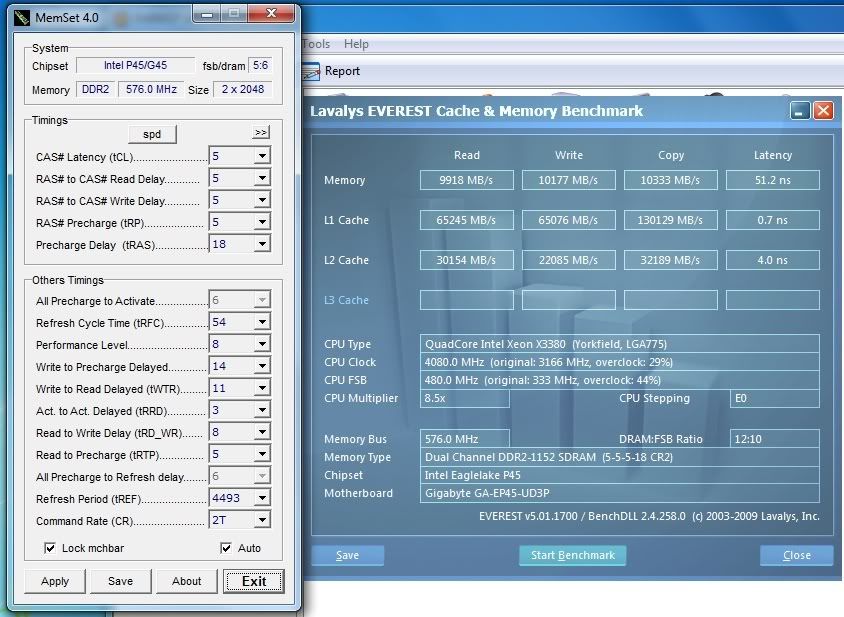Minimize the MemSet 4.0 window

click(207, 15)
